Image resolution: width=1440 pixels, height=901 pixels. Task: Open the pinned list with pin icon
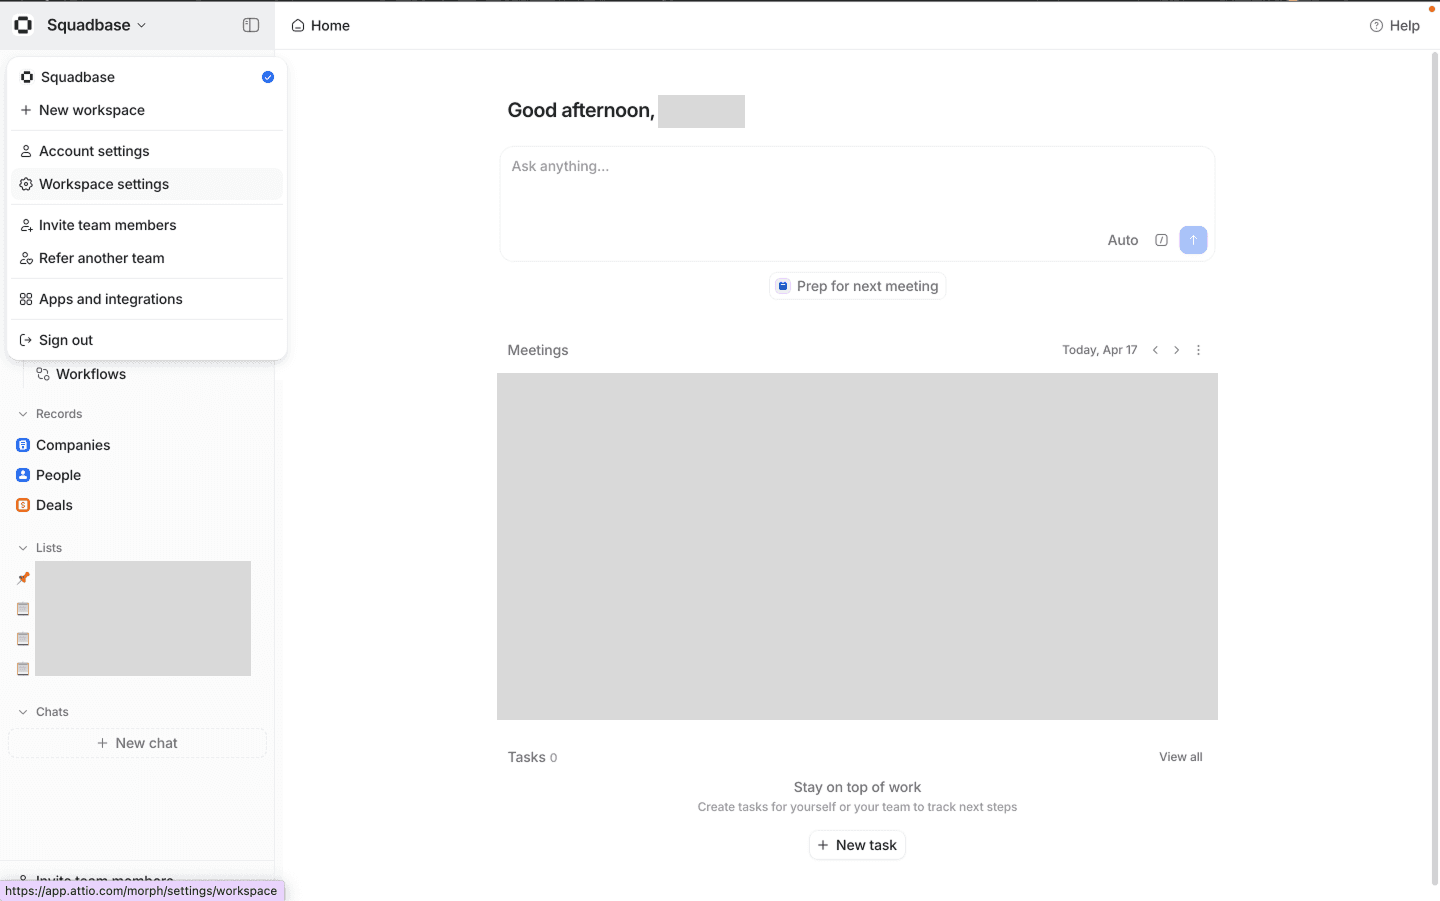(24, 578)
